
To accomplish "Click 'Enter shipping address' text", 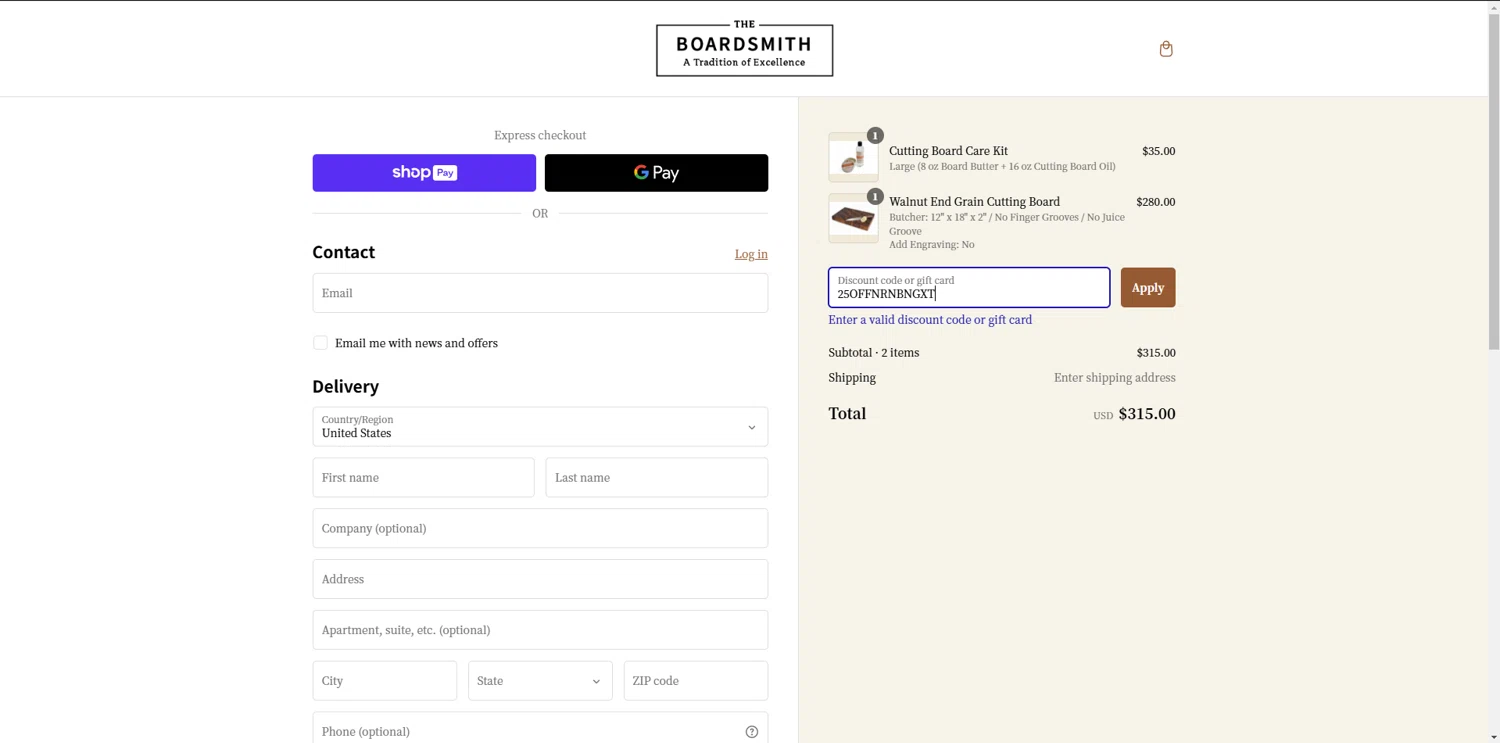I will (x=1114, y=378).
